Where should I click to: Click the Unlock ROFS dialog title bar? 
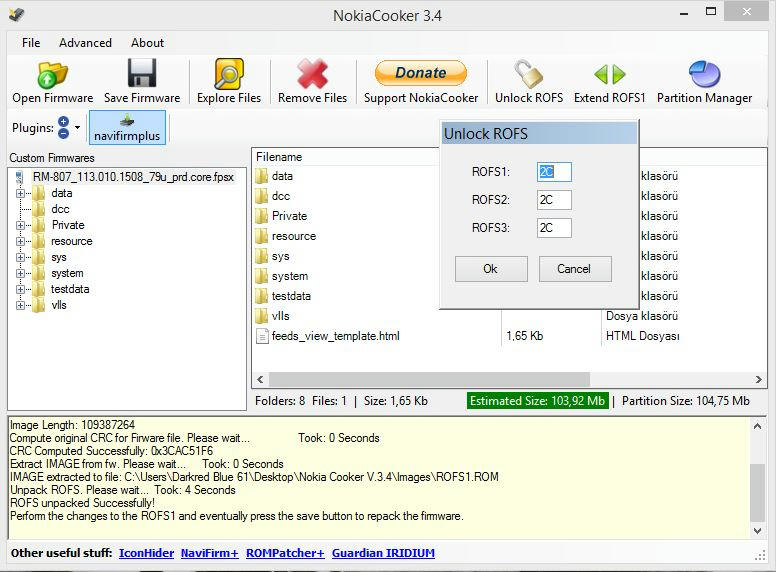pyautogui.click(x=539, y=134)
